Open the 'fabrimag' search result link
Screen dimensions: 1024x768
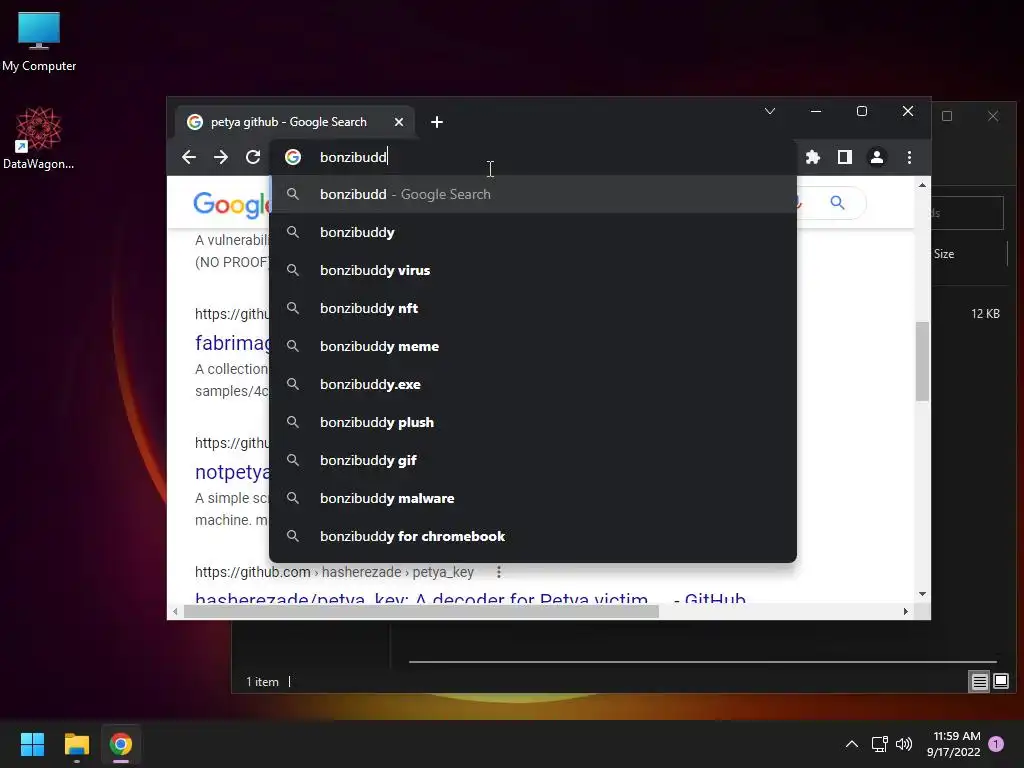pos(232,342)
